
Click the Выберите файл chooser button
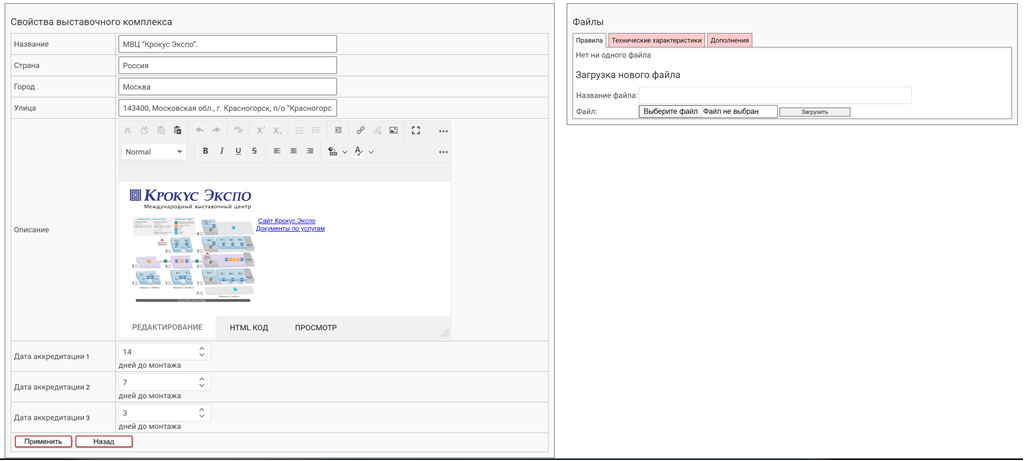point(670,112)
